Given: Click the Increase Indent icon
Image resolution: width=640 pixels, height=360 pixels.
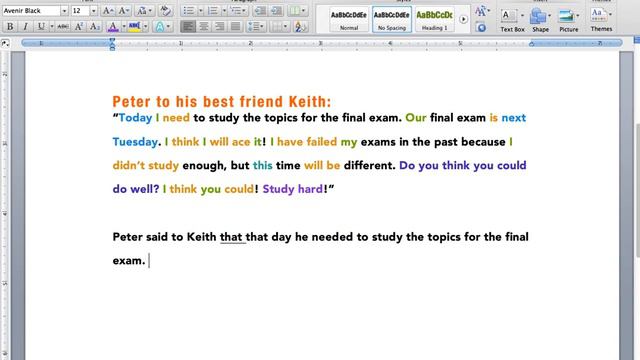Looking at the screenshot, I should (x=276, y=11).
